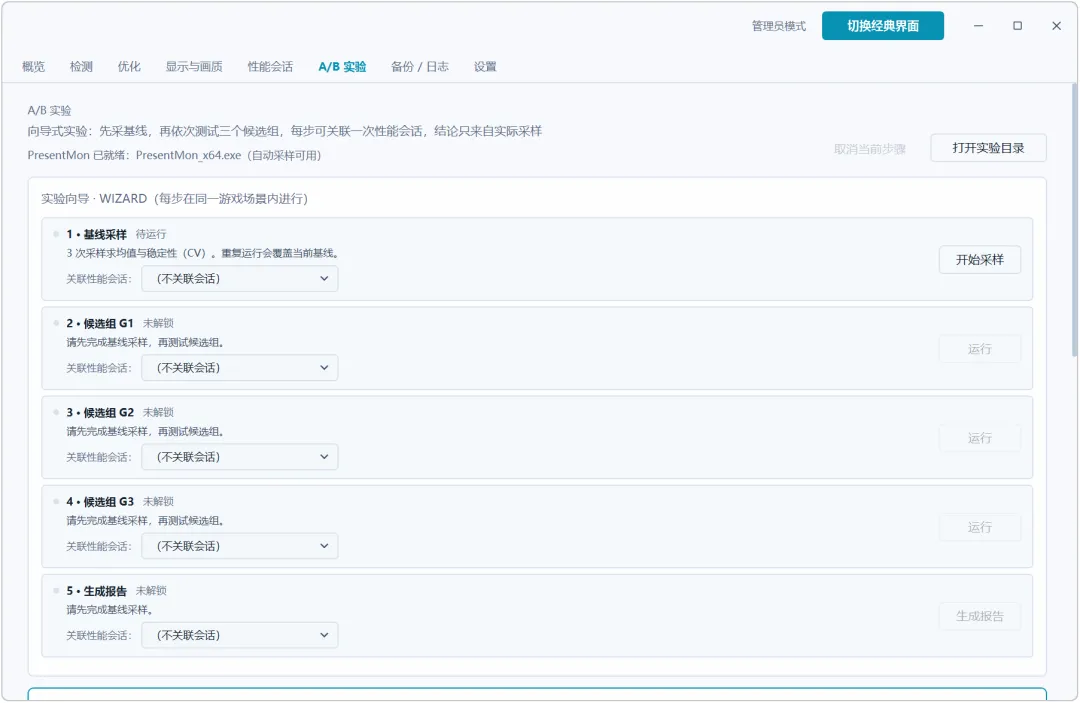Minimize the window
The image size is (1080, 703).
pos(978,25)
